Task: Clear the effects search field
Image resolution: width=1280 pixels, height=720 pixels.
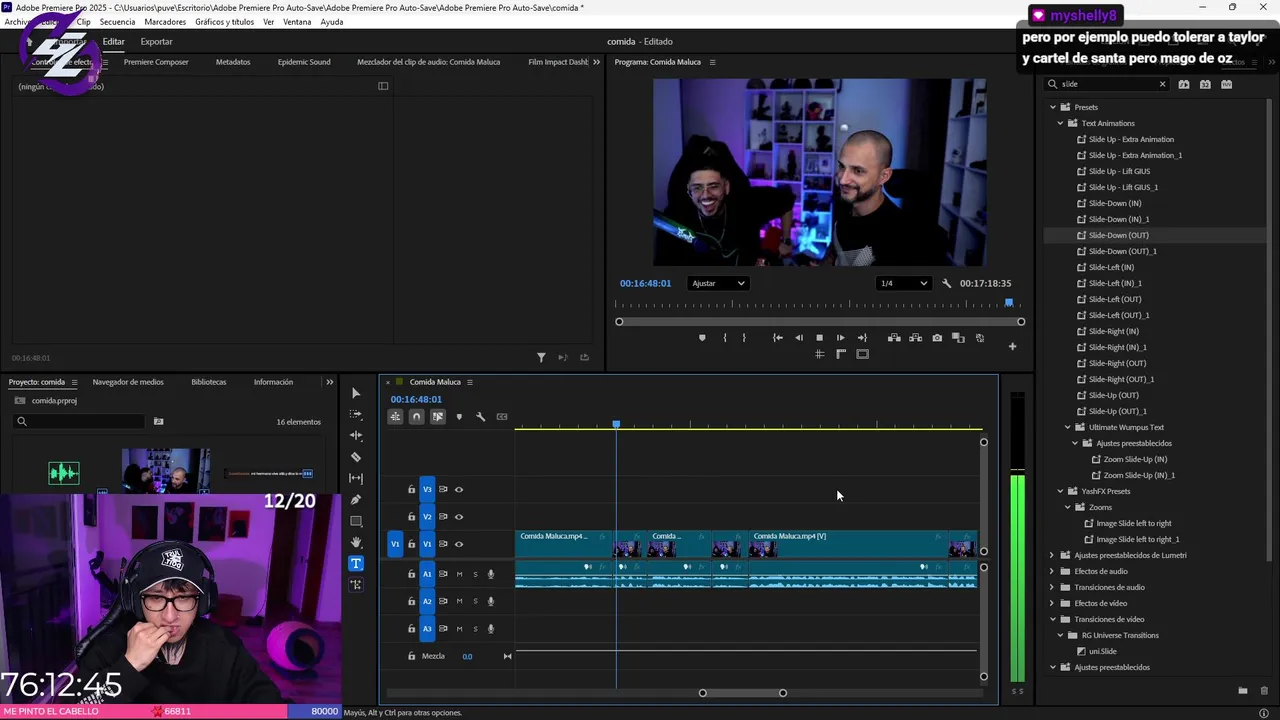Action: 1162,85
